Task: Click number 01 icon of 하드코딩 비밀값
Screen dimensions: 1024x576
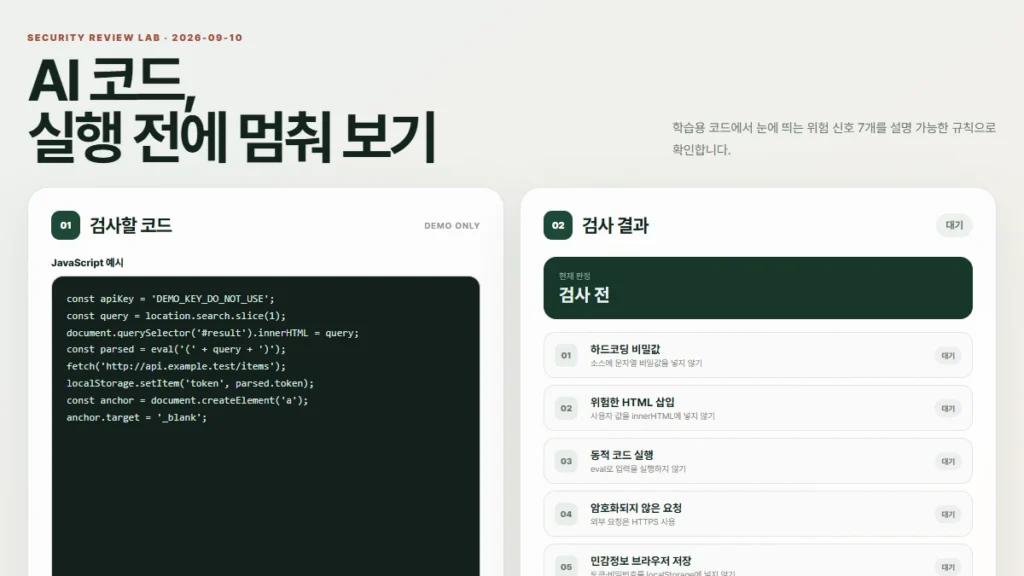Action: pos(566,355)
